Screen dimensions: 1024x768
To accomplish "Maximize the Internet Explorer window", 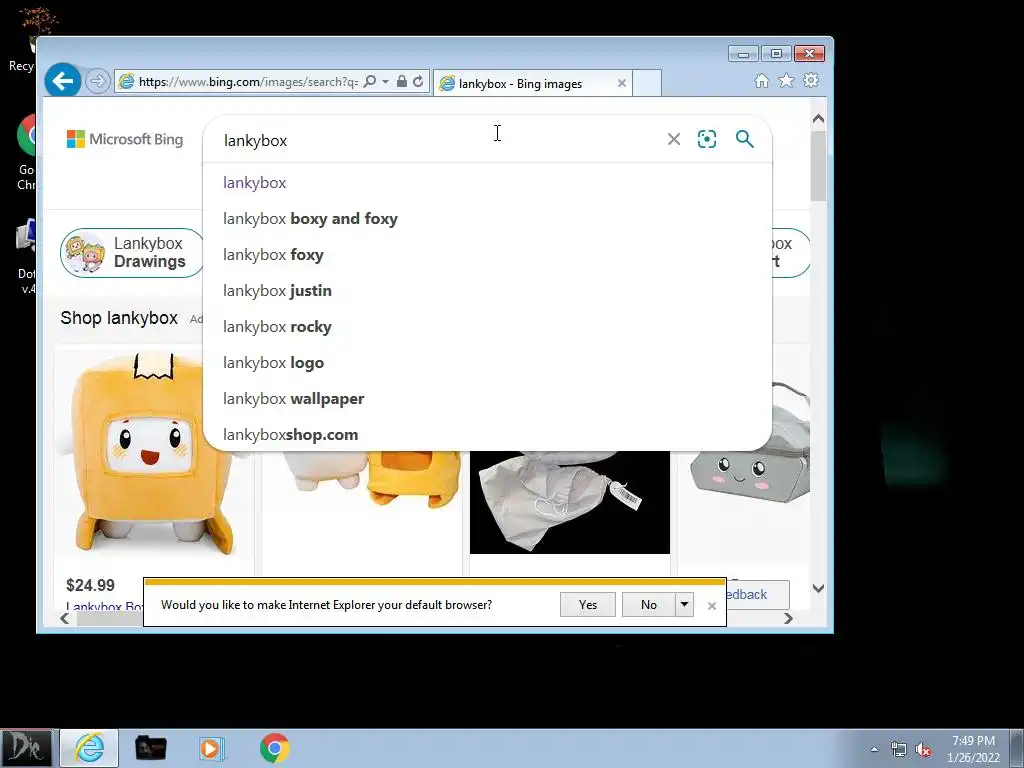I will (x=776, y=54).
